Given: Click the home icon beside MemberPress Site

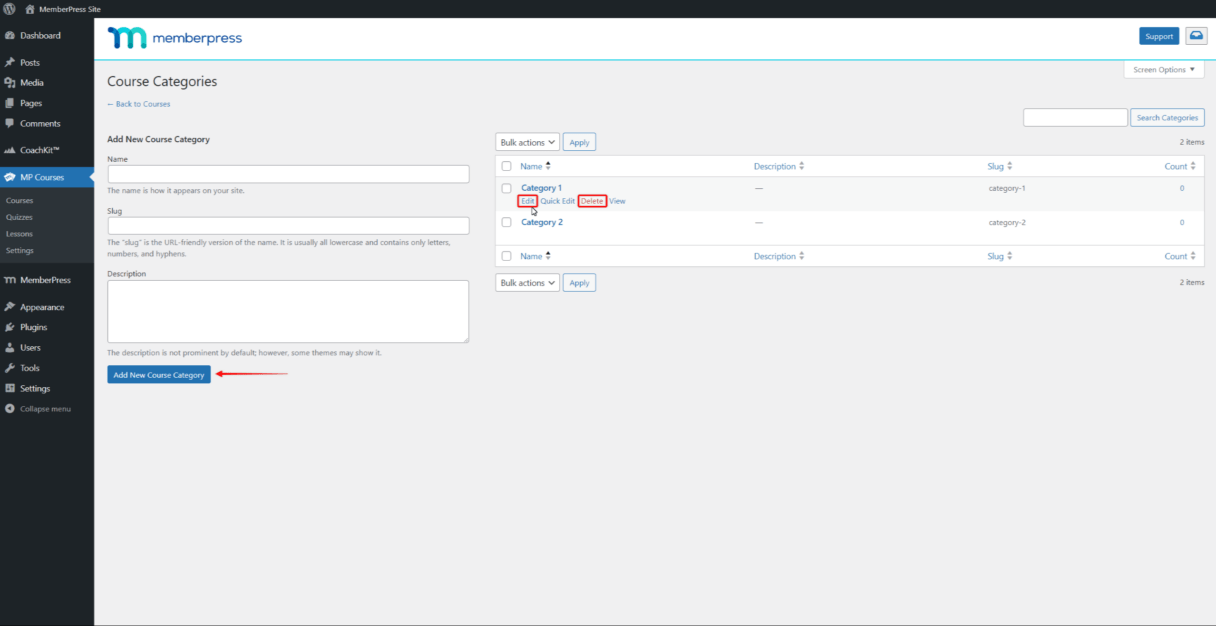Looking at the screenshot, I should (30, 8).
